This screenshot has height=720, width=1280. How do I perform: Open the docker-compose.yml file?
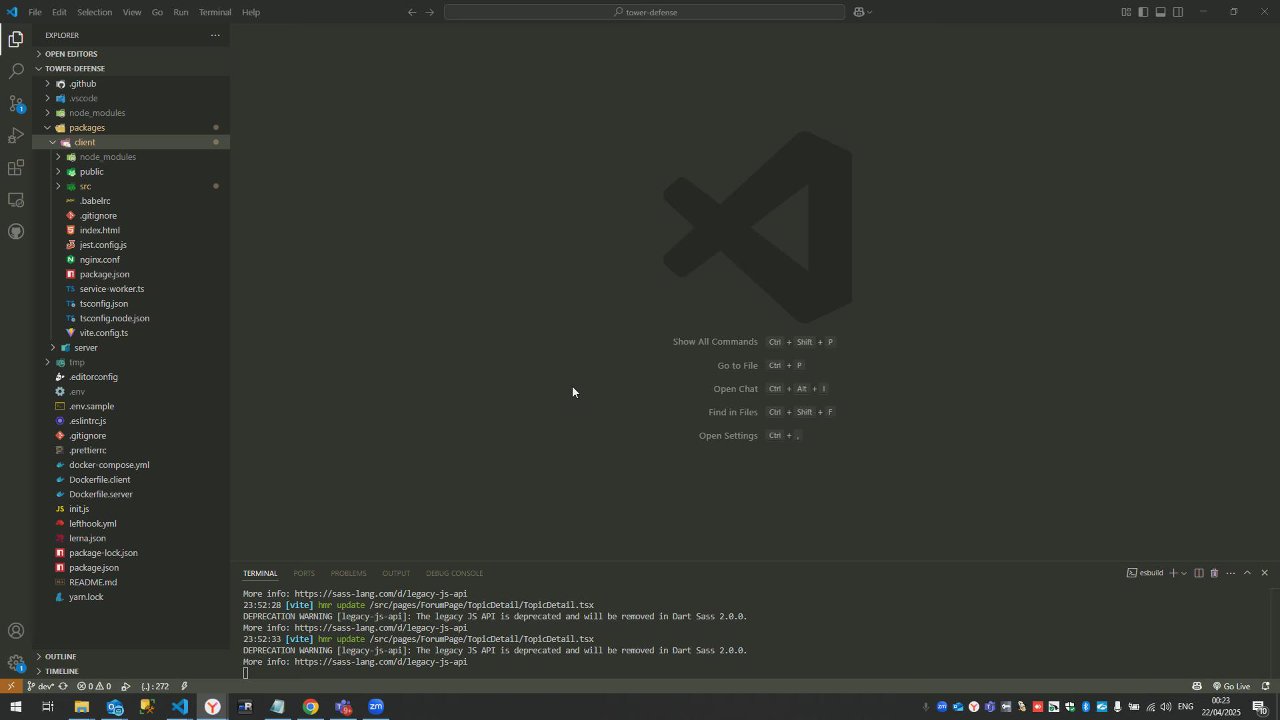pos(131,465)
